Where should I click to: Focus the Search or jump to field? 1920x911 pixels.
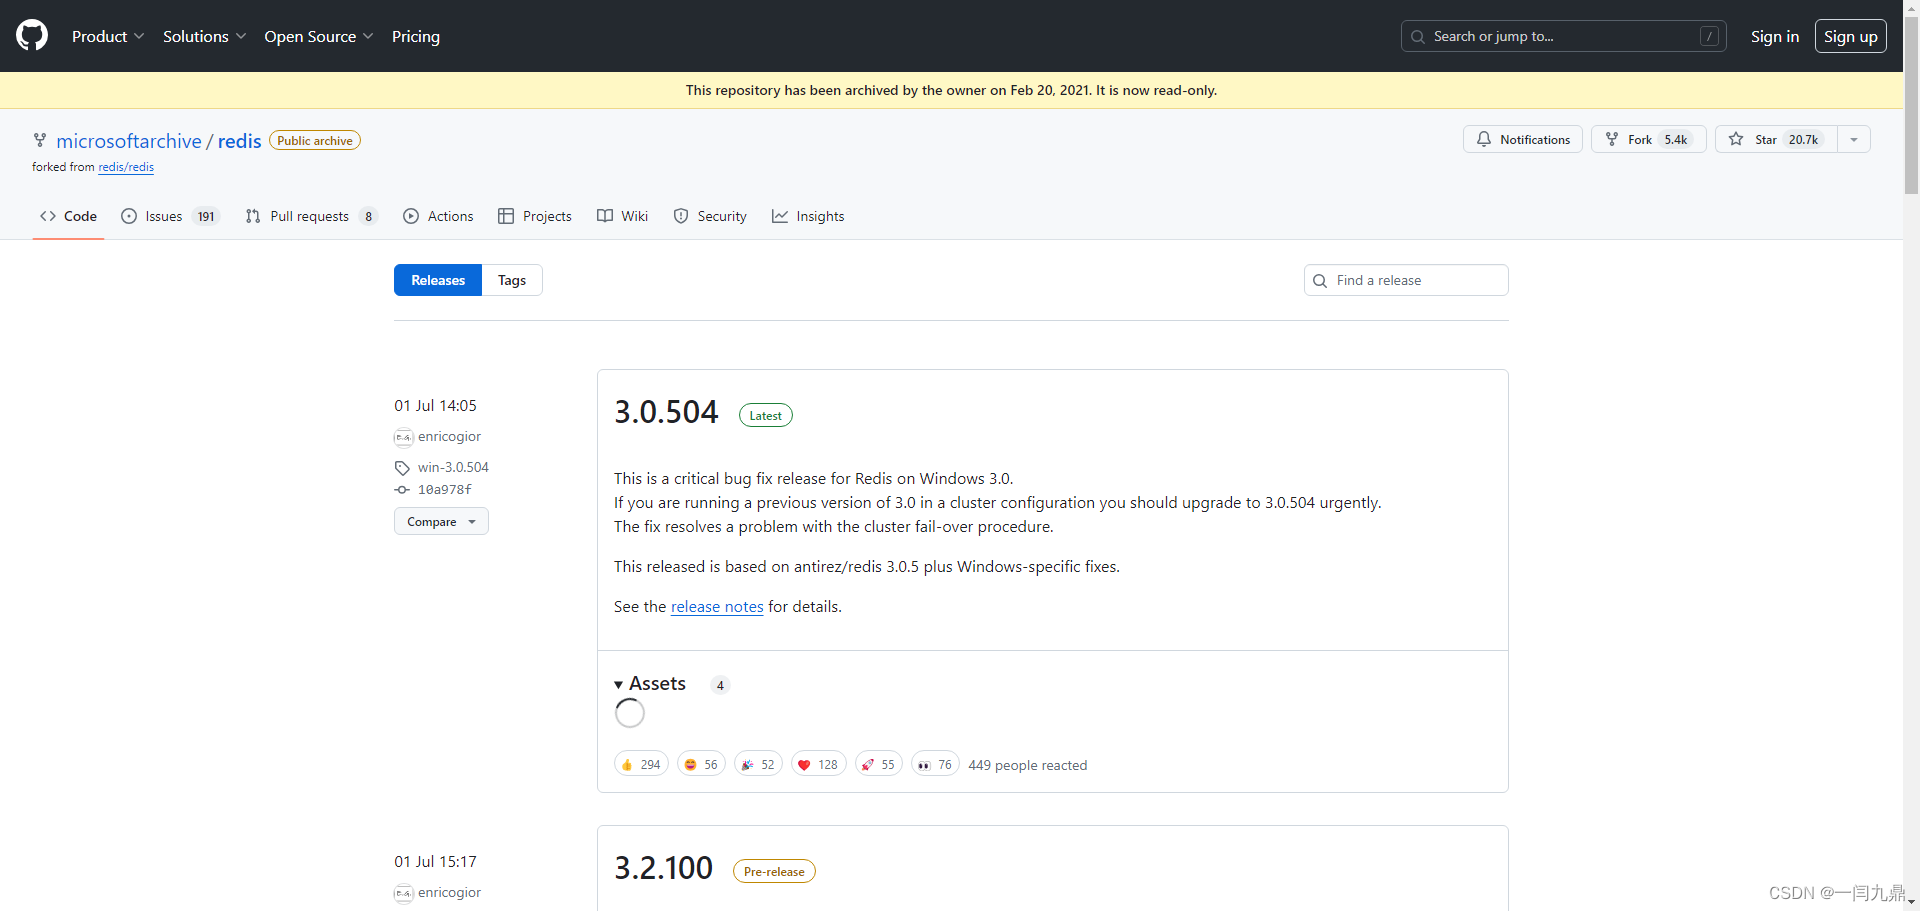click(x=1563, y=36)
